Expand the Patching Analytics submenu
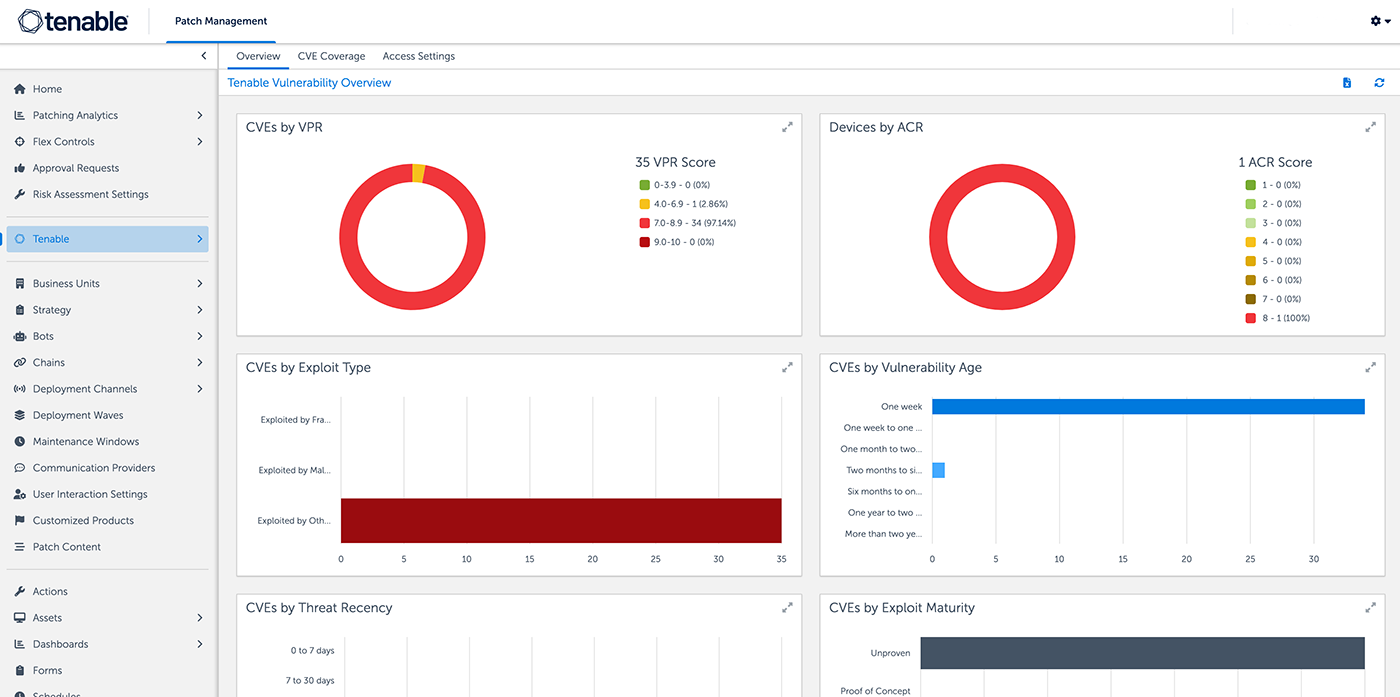 click(x=200, y=115)
